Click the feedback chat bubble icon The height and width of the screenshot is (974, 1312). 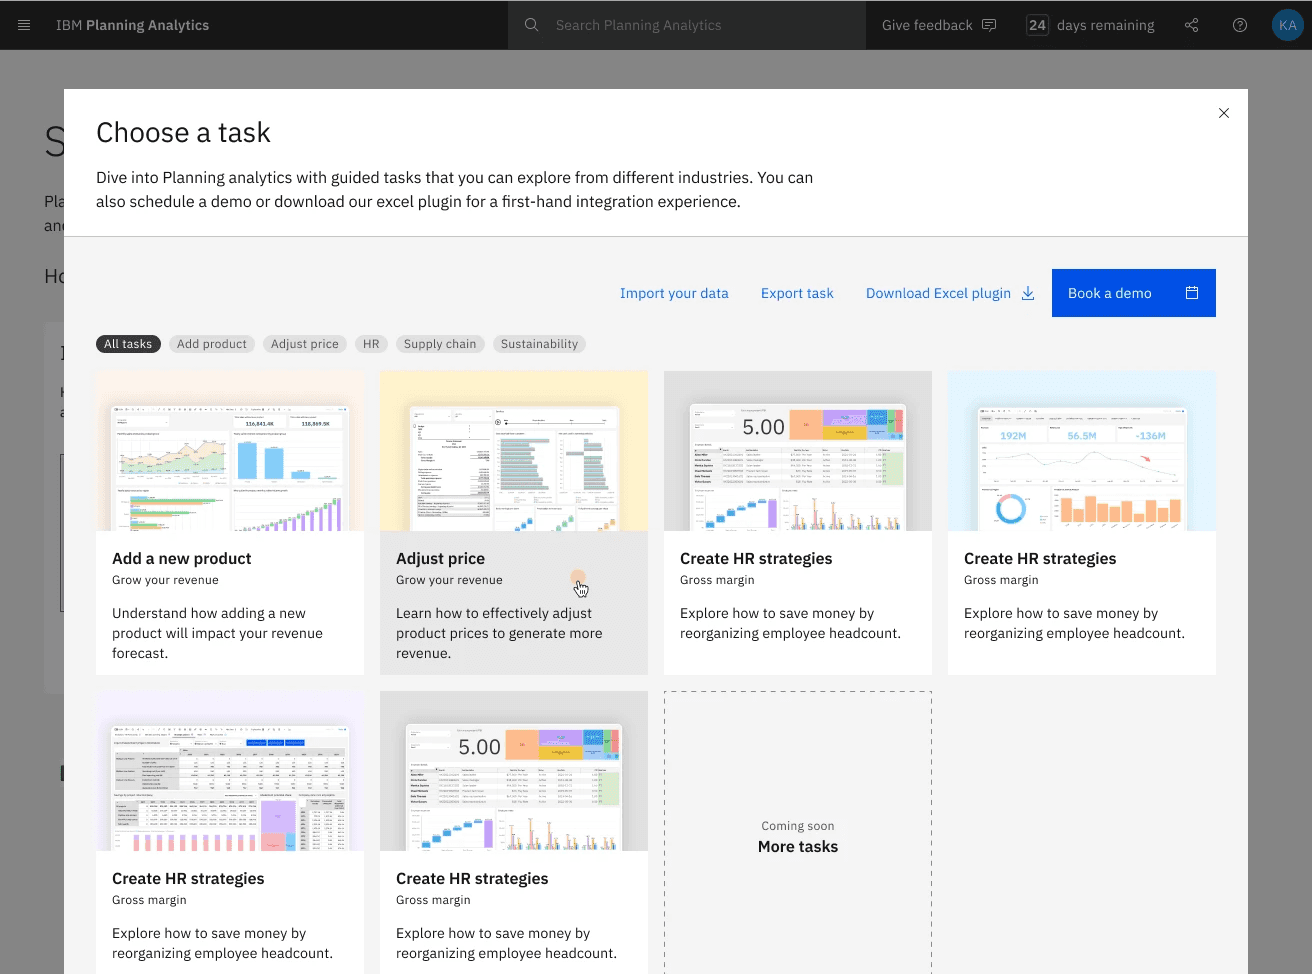click(x=989, y=25)
